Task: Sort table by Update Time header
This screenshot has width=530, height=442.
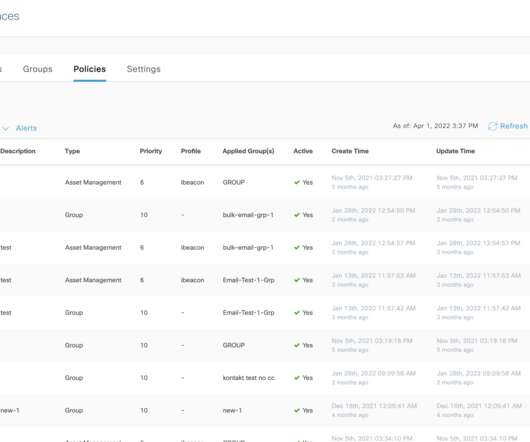Action: click(455, 151)
